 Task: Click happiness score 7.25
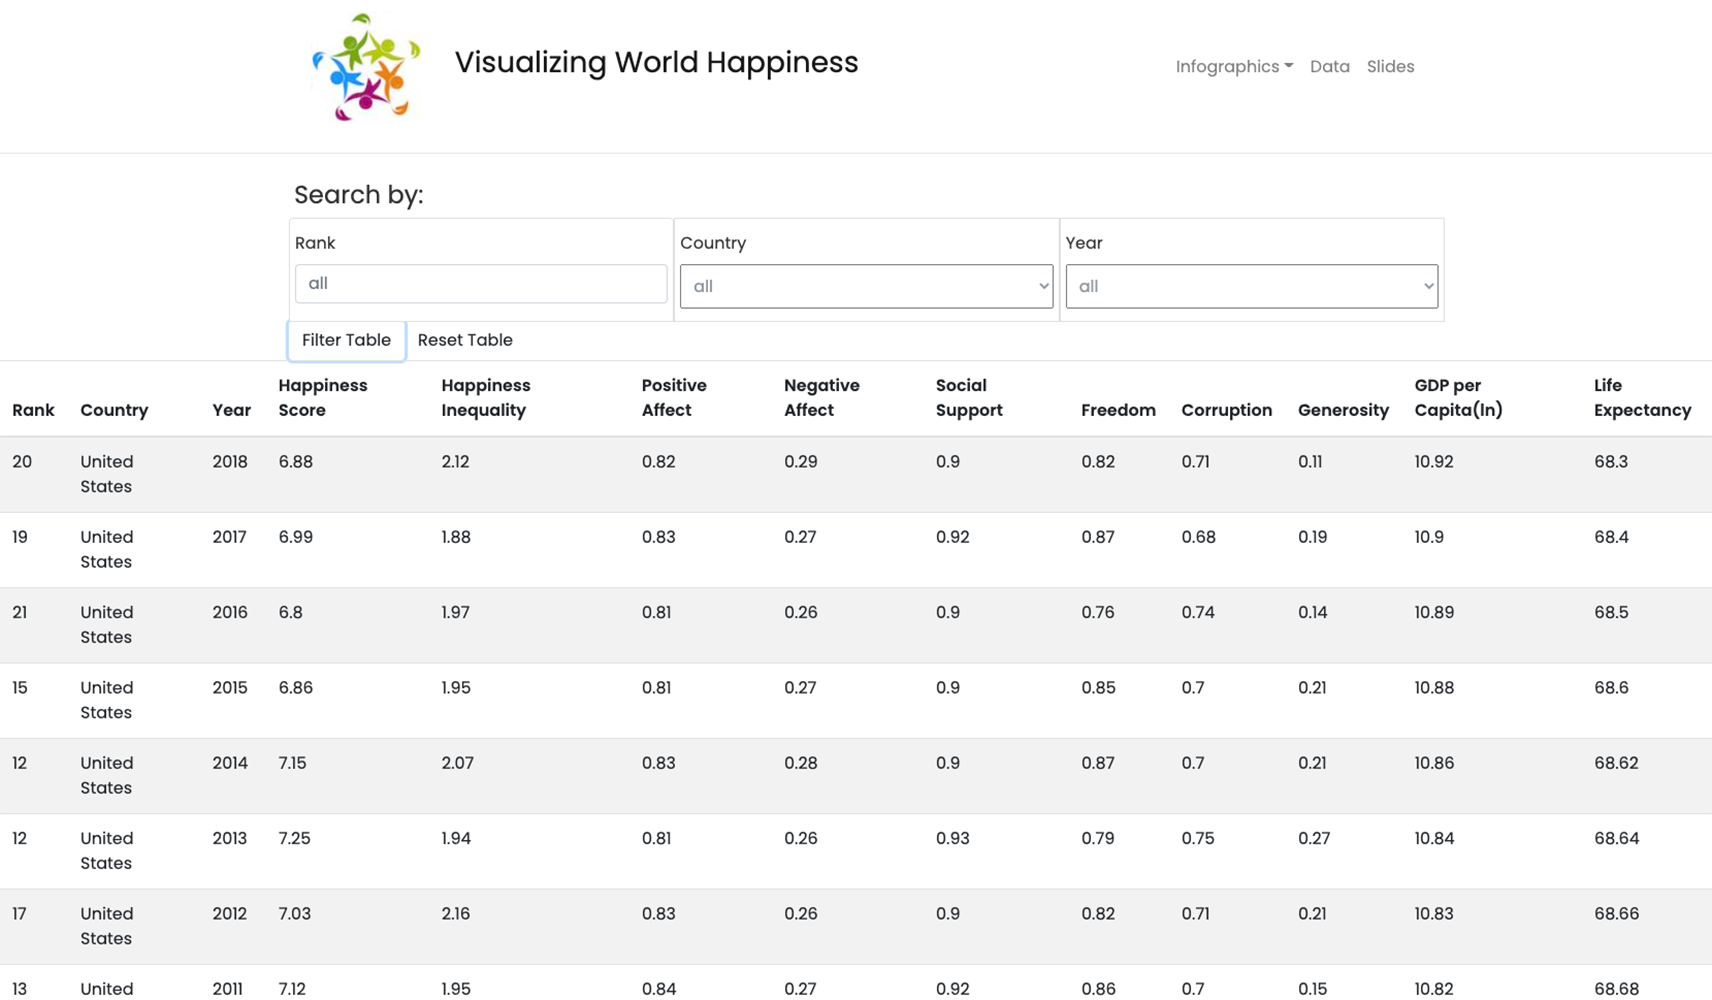pyautogui.click(x=294, y=838)
